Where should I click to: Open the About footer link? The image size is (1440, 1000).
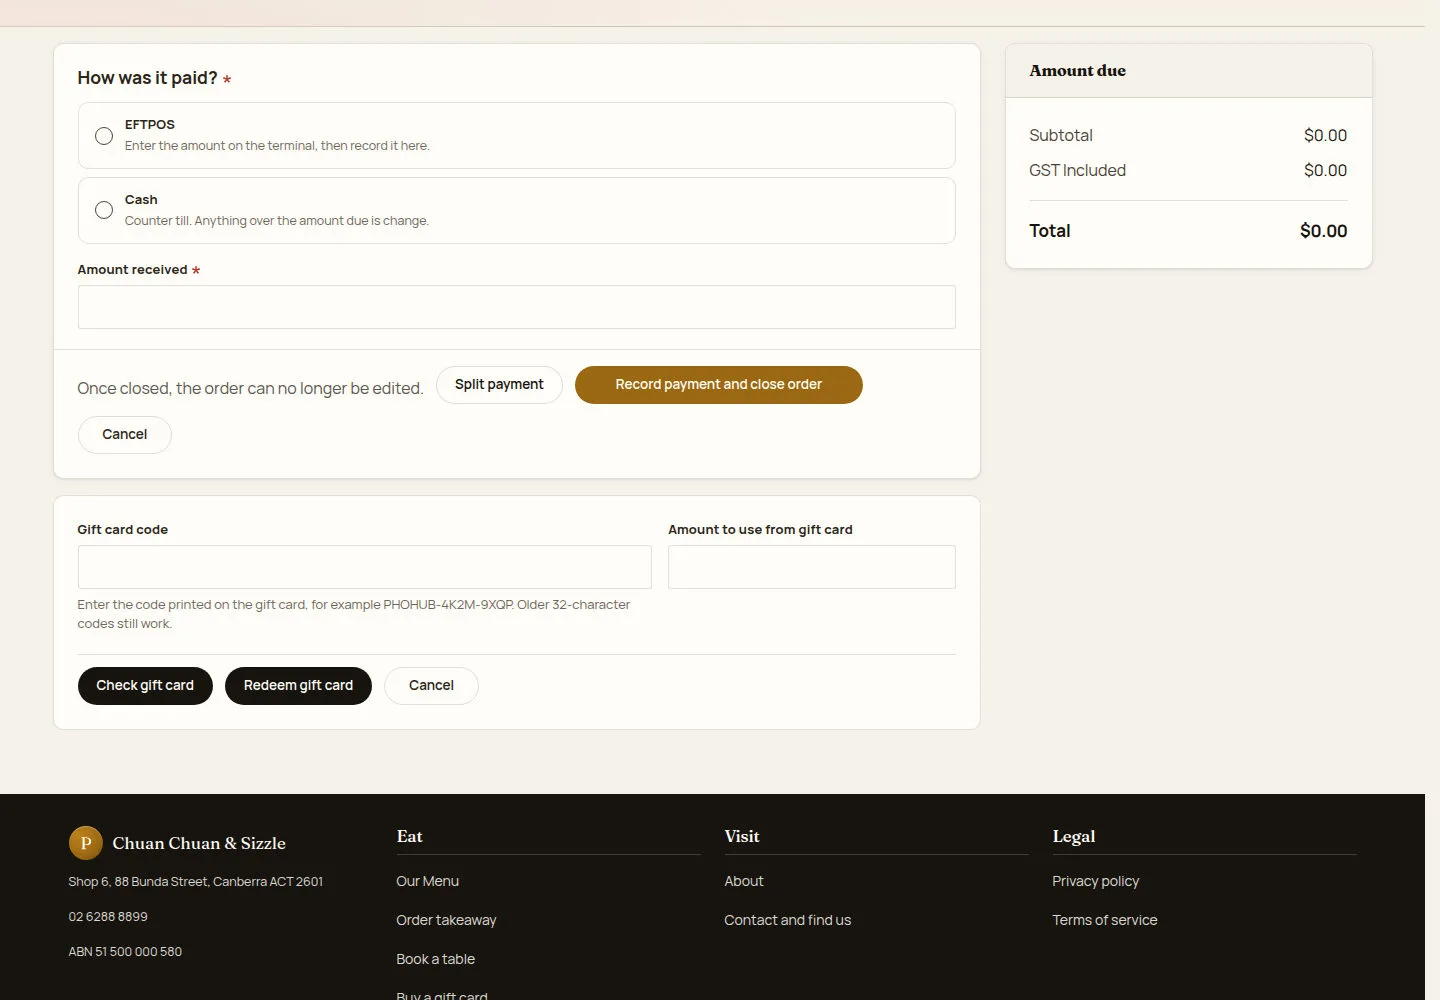pyautogui.click(x=743, y=881)
